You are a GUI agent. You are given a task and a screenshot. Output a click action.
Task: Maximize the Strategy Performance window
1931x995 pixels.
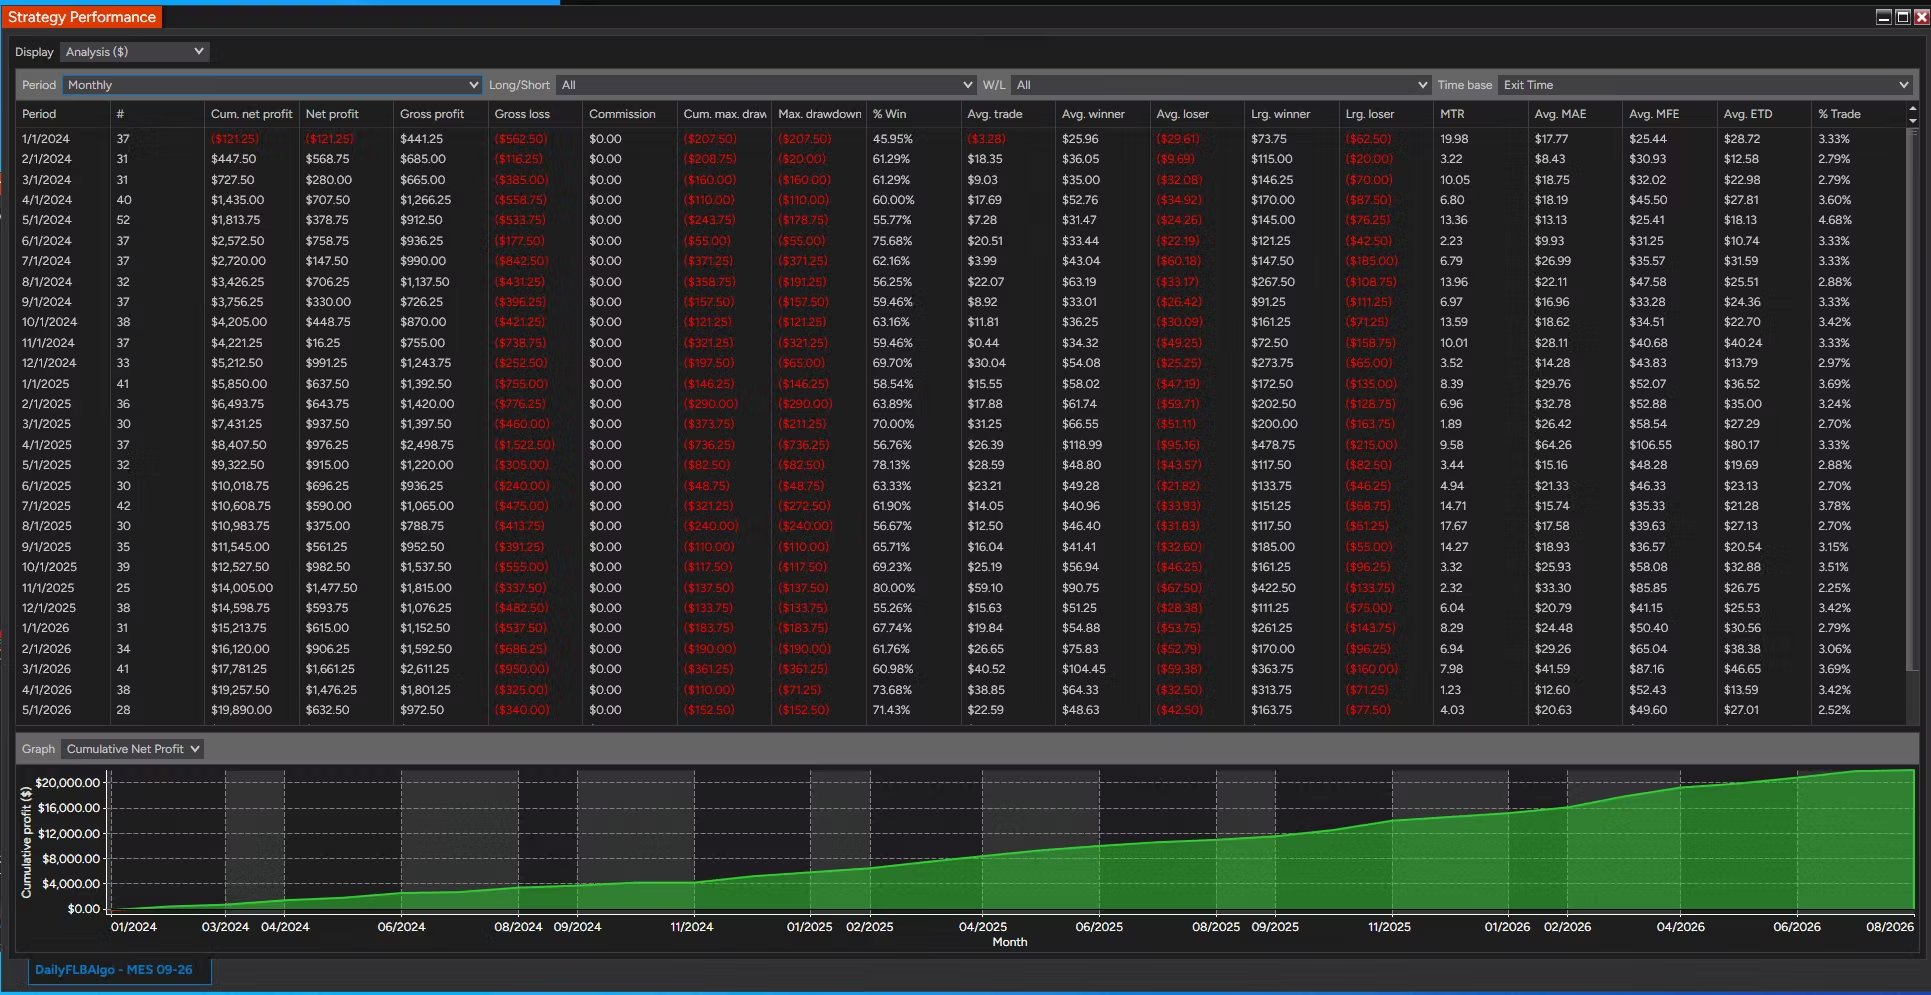pos(1903,17)
